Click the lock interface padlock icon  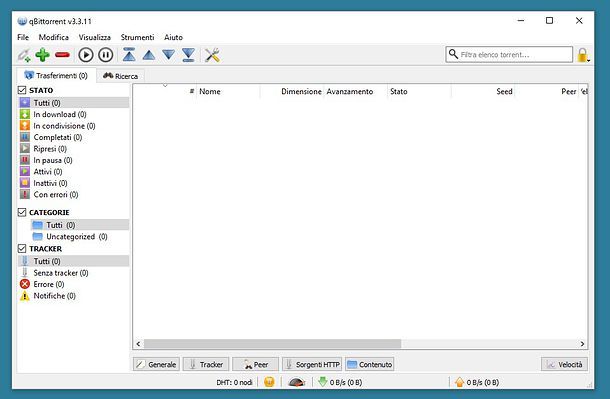[582, 55]
